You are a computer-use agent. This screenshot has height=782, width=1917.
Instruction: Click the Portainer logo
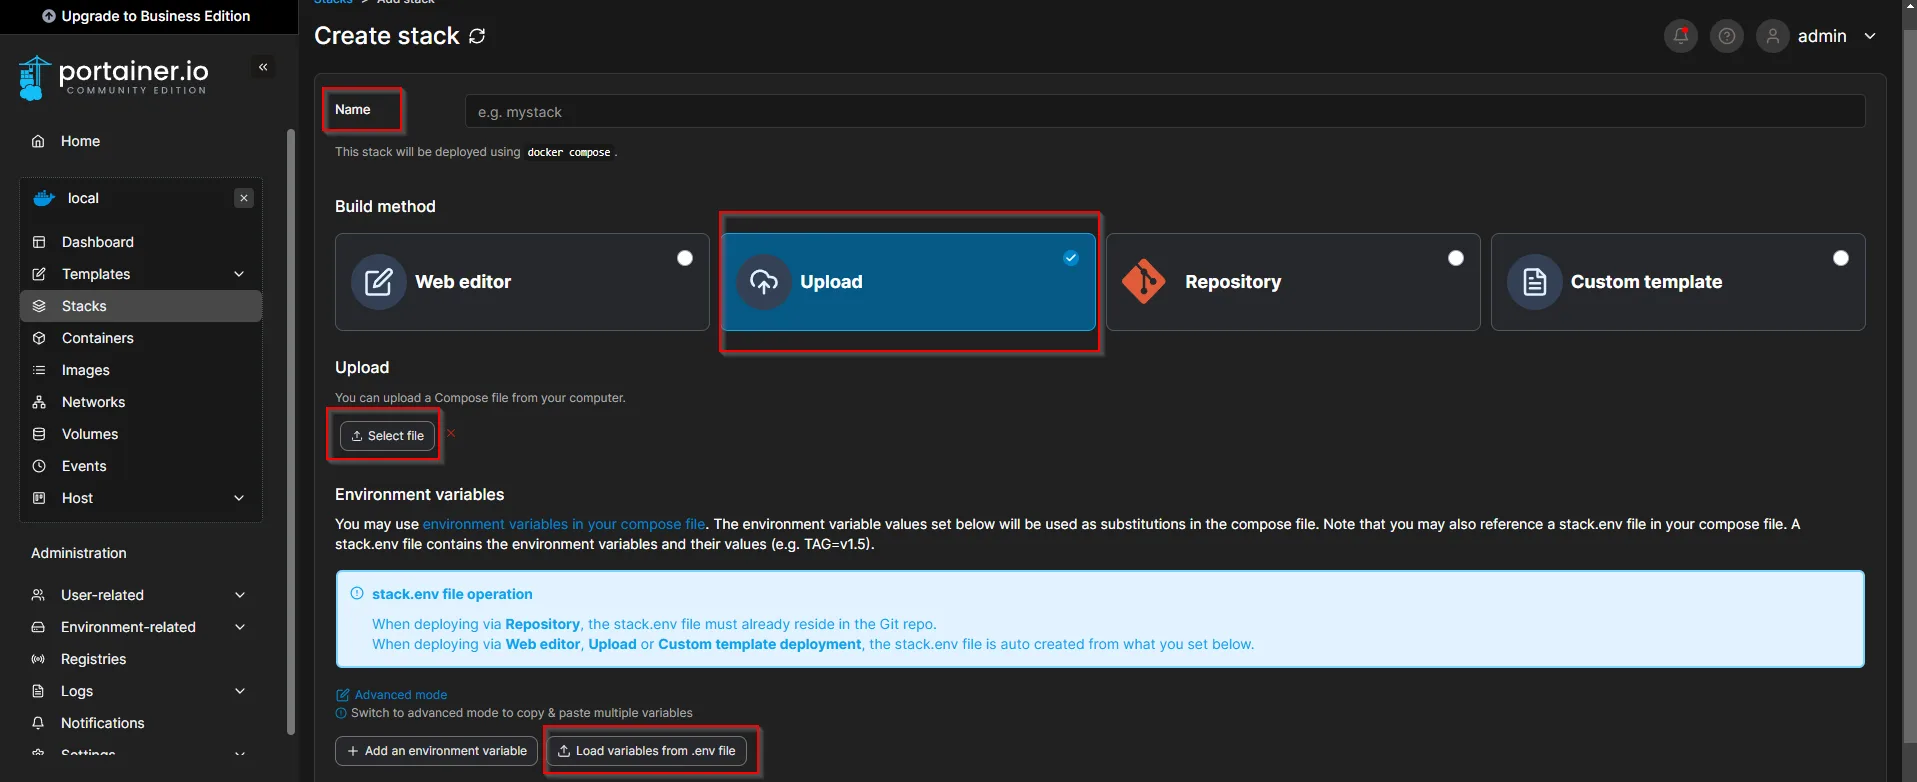(113, 77)
